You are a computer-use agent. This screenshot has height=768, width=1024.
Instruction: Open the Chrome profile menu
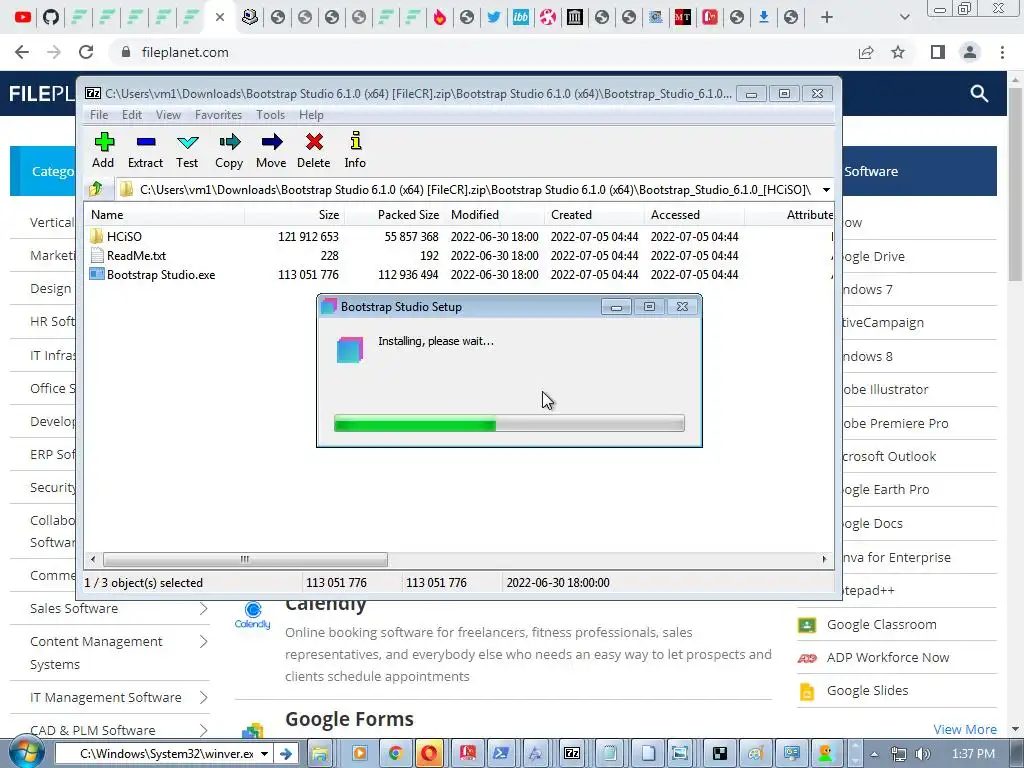click(x=970, y=52)
